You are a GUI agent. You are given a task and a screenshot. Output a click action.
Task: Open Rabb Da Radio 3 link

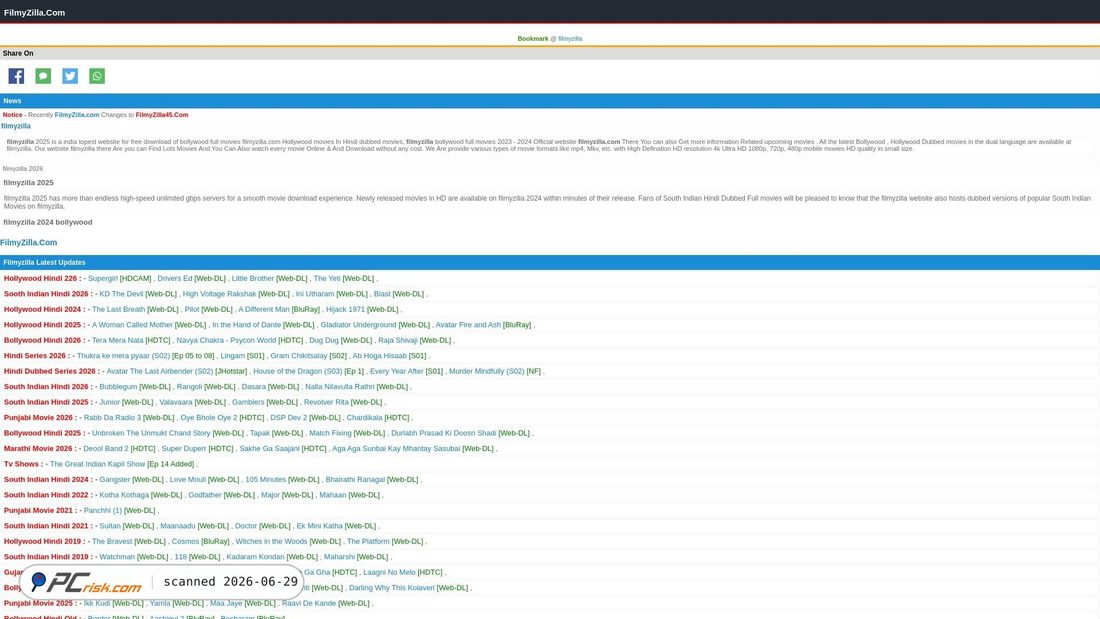tap(112, 418)
